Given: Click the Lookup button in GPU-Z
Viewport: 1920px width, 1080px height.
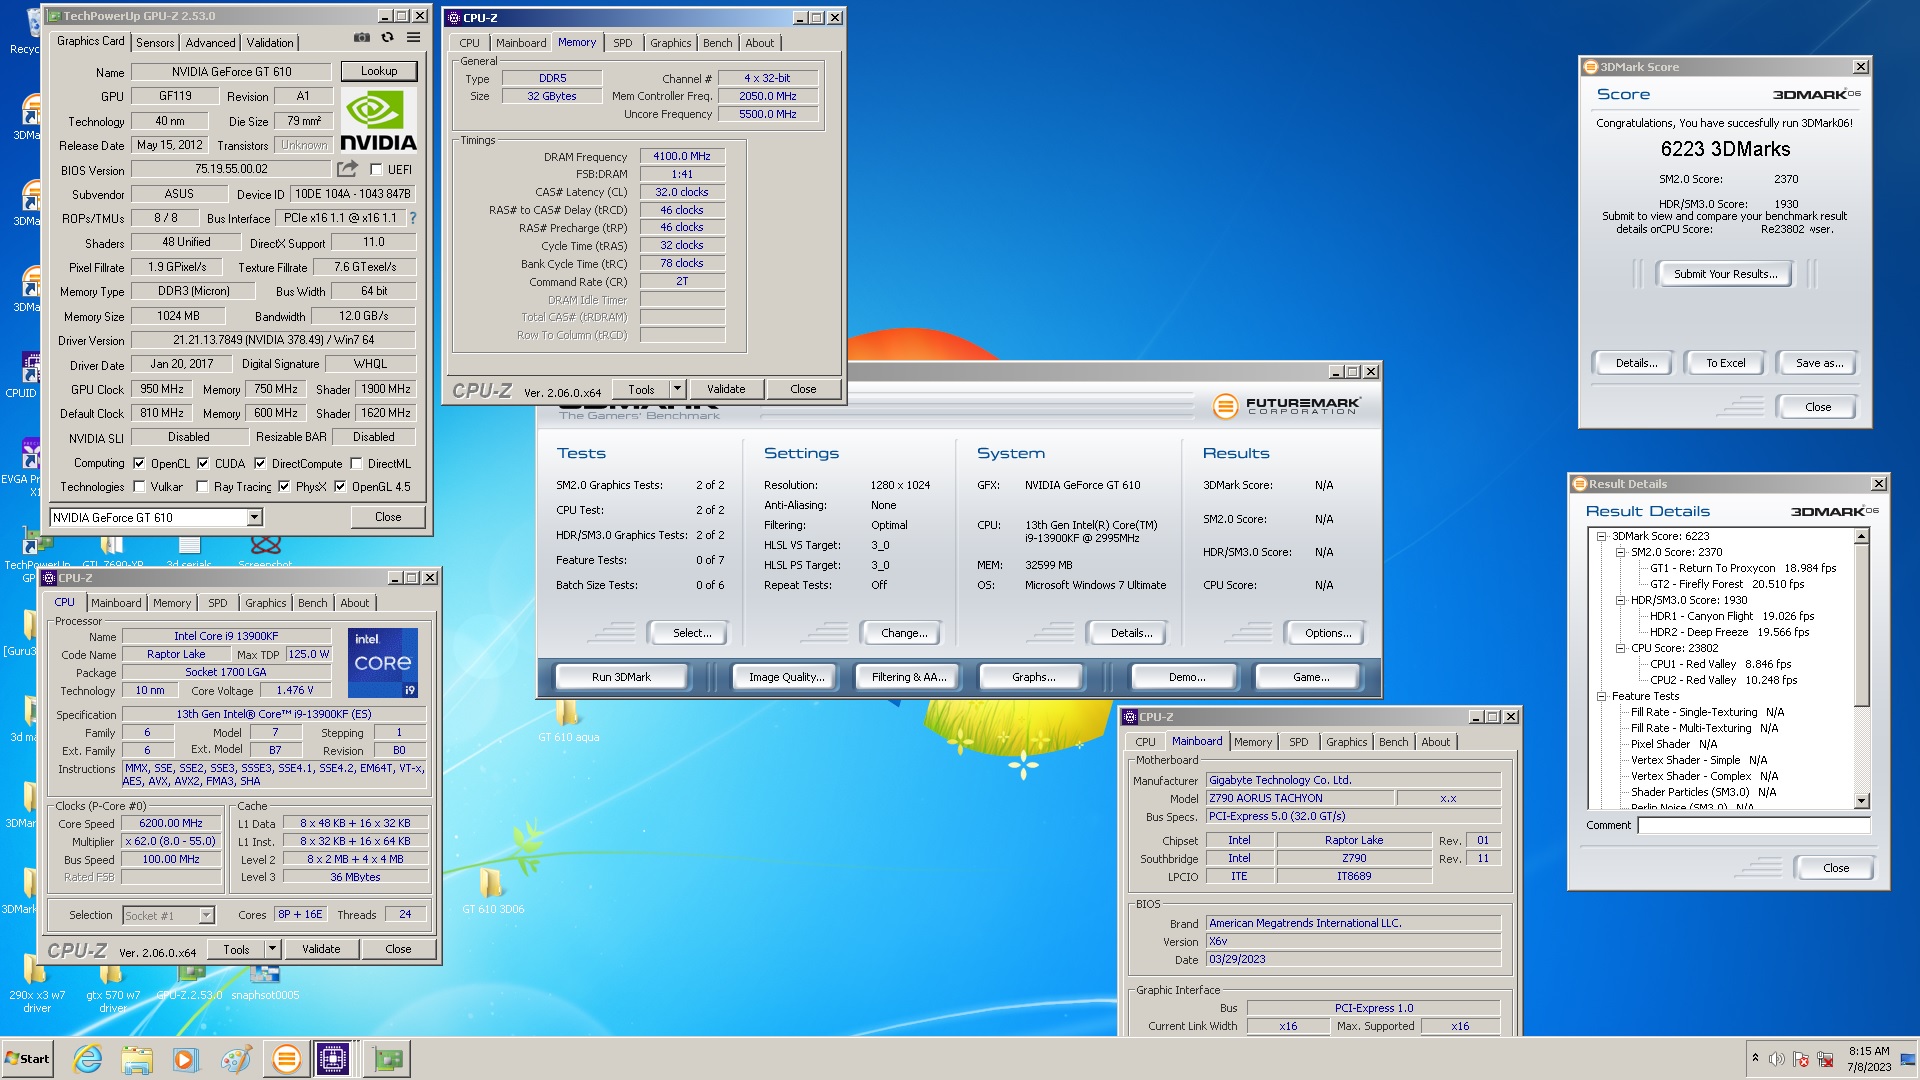Looking at the screenshot, I should tap(379, 71).
